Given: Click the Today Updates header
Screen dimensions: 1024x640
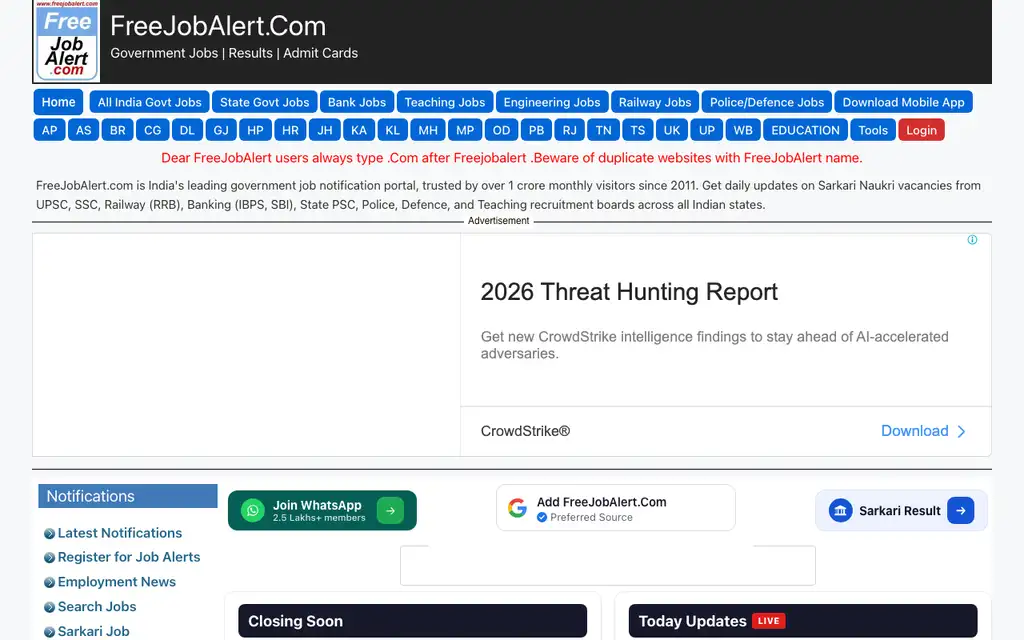Looking at the screenshot, I should pyautogui.click(x=803, y=621).
